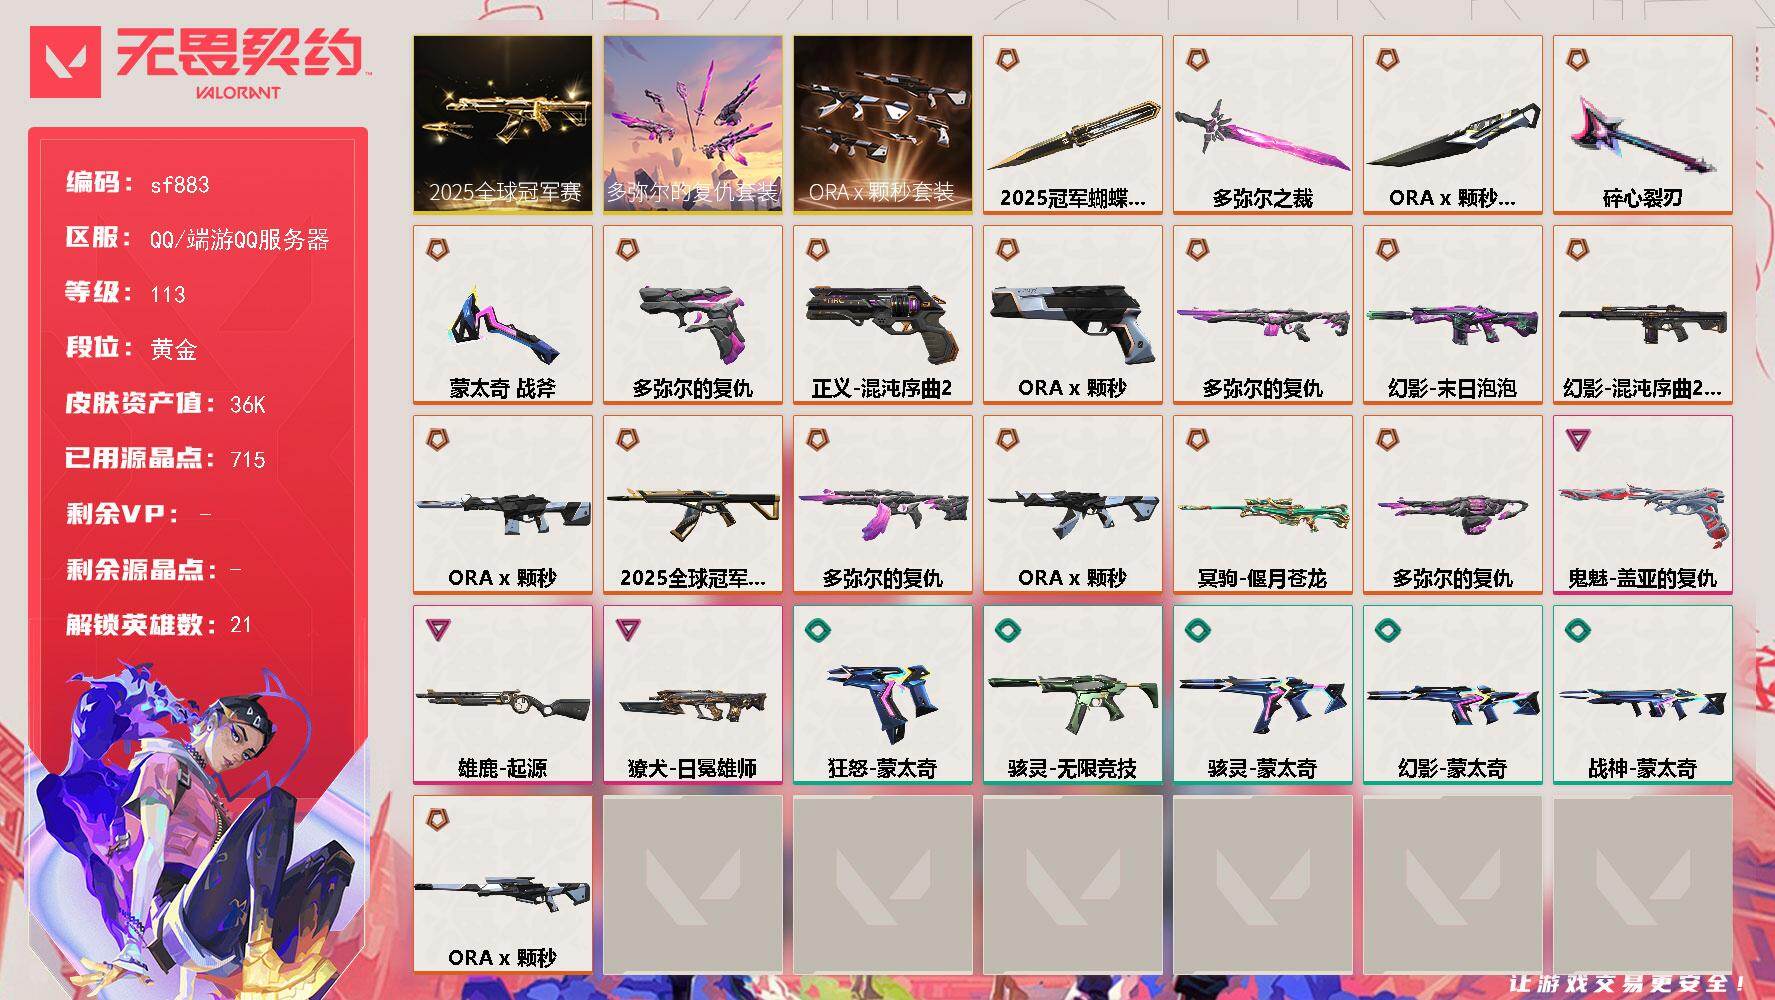The height and width of the screenshot is (1000, 1775).
Task: Select the 2025冠军蝴蝶 knife card
Action: pos(1073,125)
